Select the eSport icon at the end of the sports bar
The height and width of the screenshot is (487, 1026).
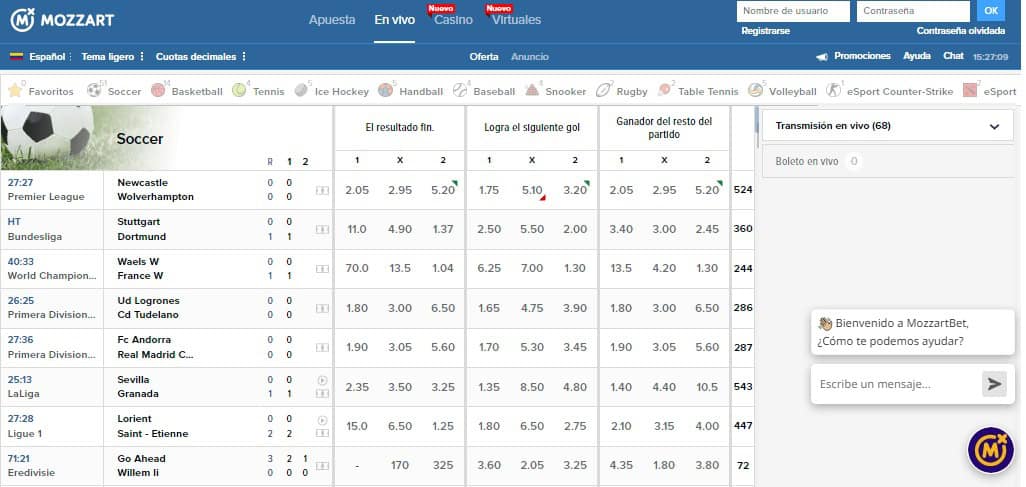tap(970, 90)
